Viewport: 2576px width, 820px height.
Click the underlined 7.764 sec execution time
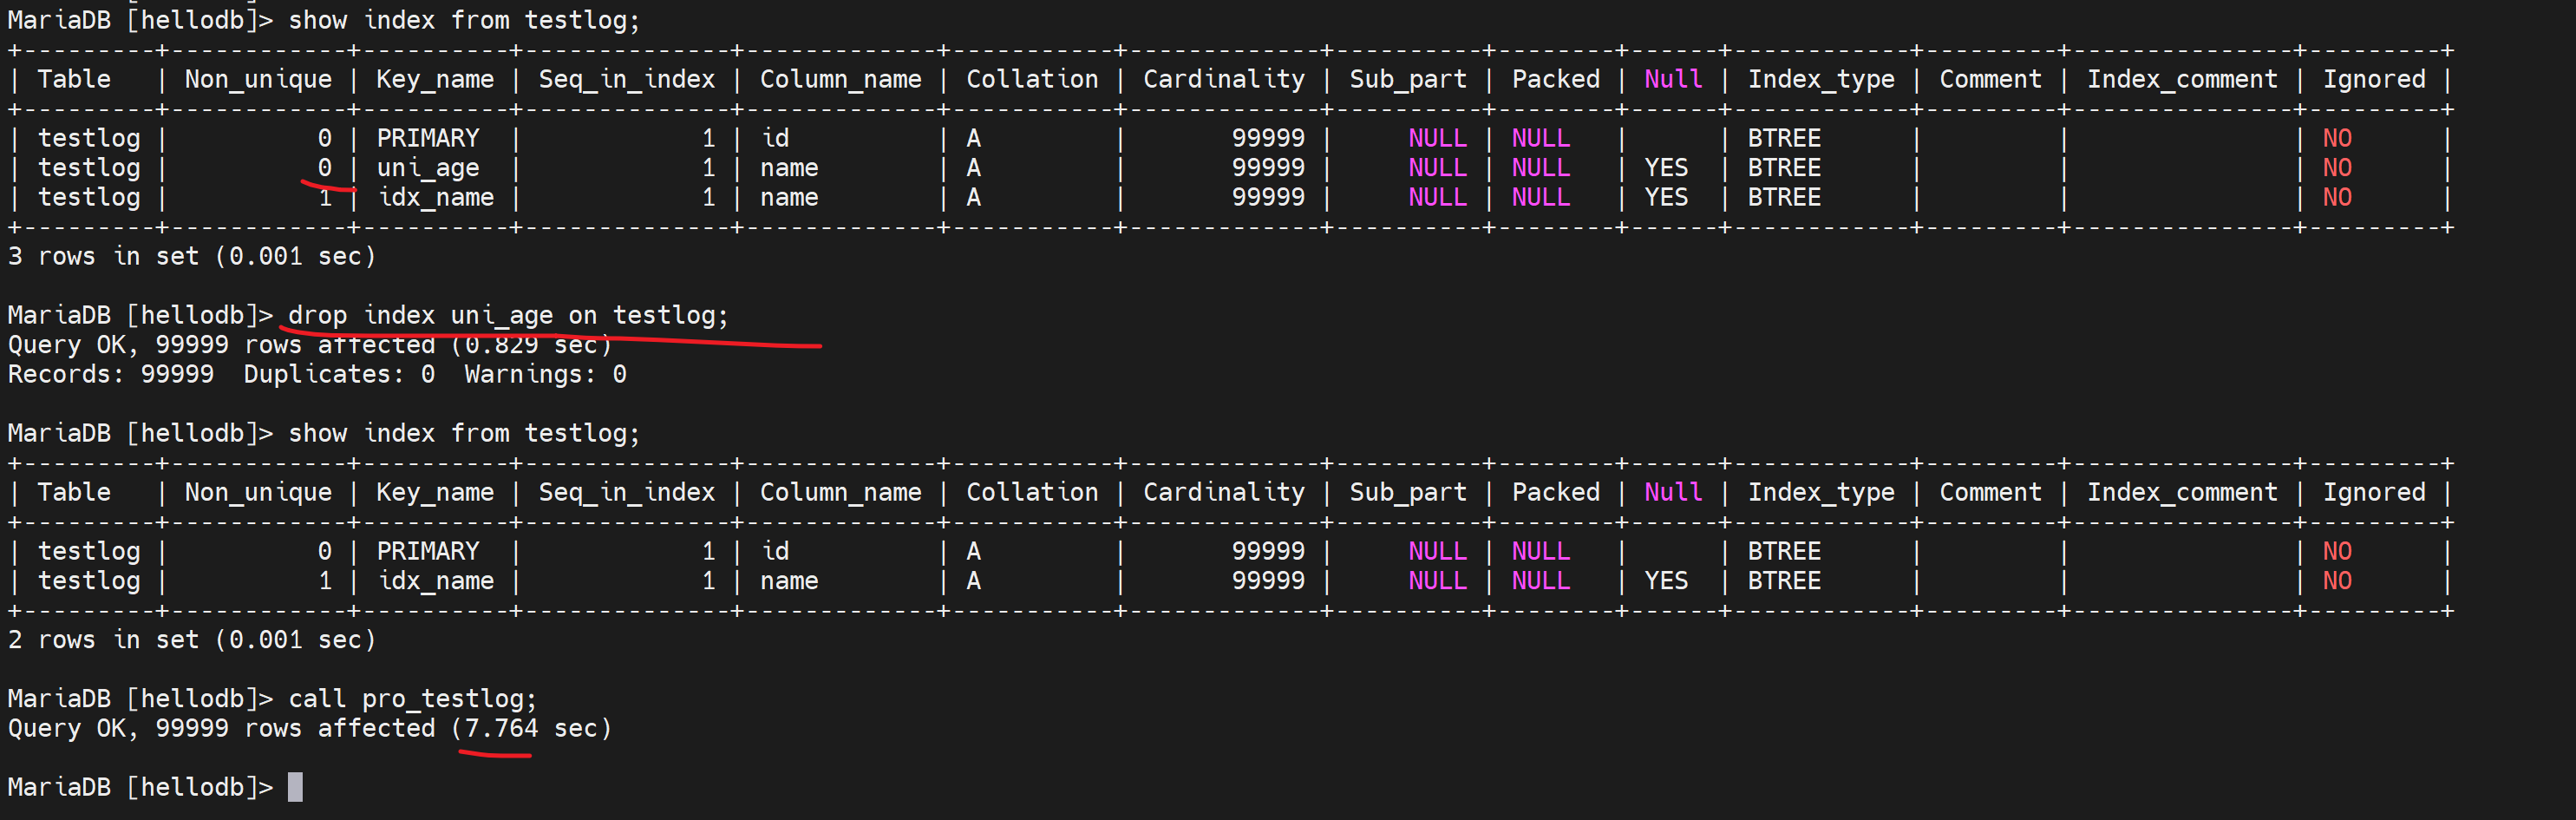500,728
